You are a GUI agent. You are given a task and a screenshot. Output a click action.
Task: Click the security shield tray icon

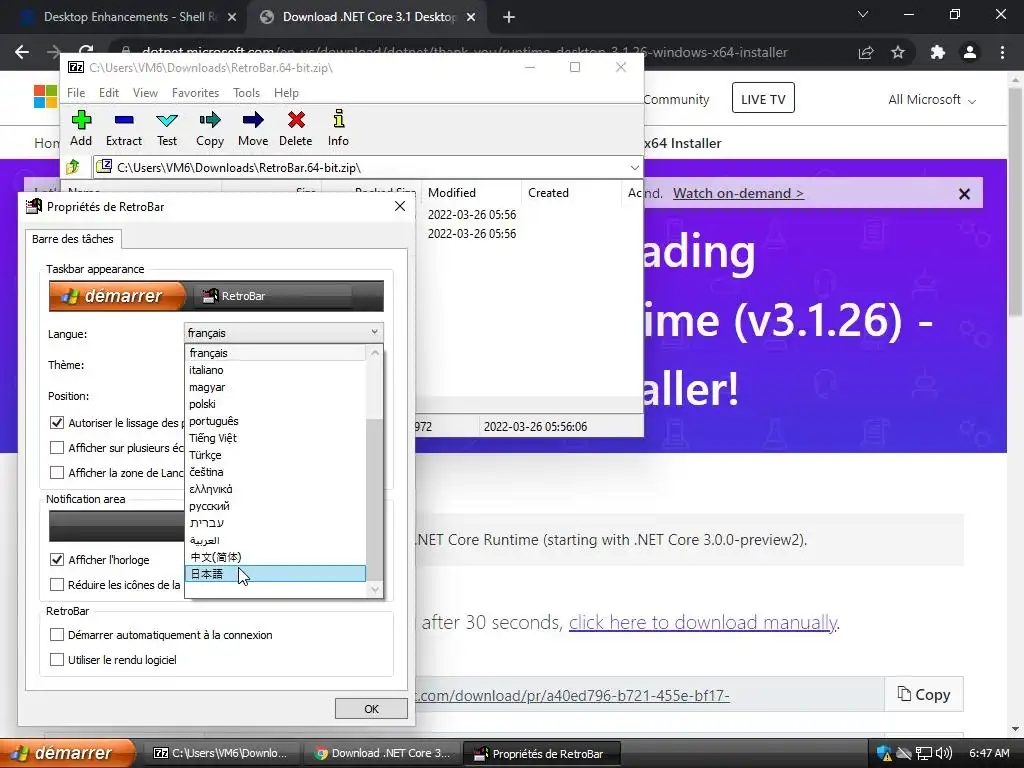[884, 753]
